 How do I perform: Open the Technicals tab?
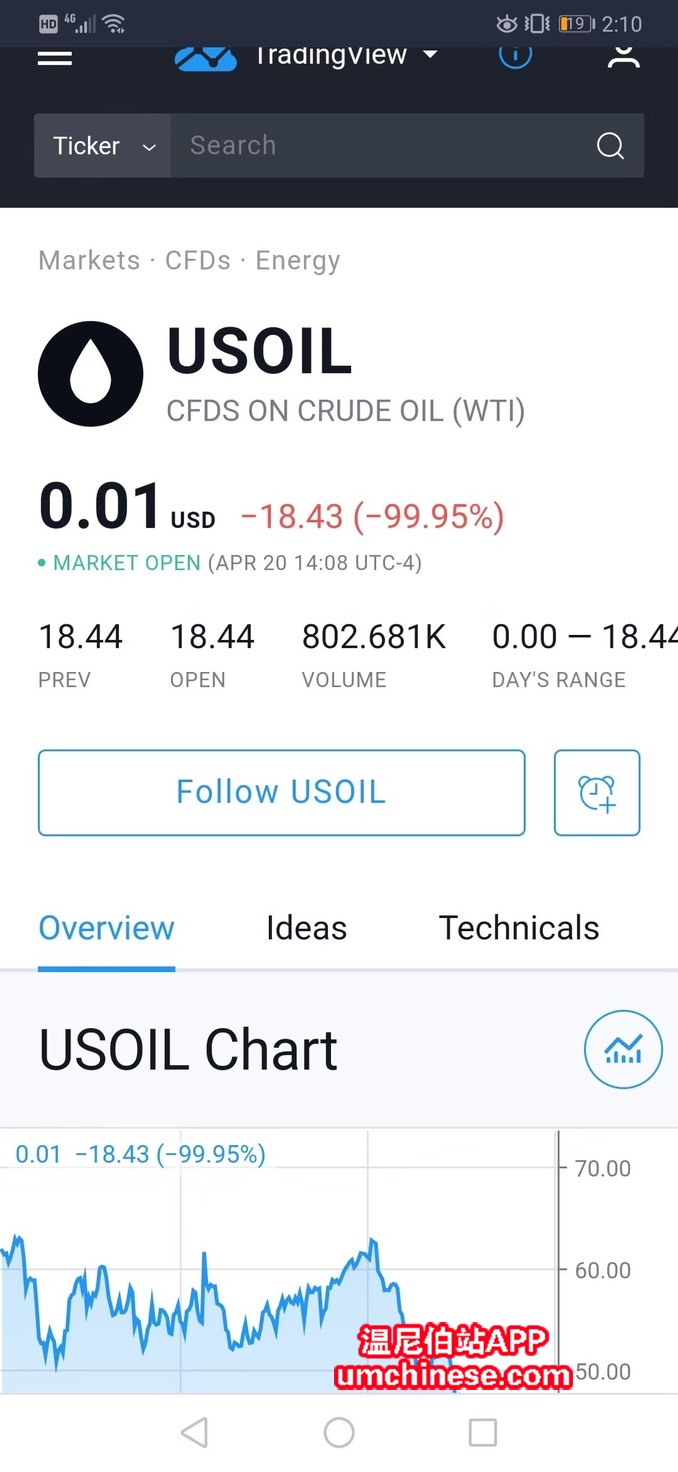[x=519, y=928]
